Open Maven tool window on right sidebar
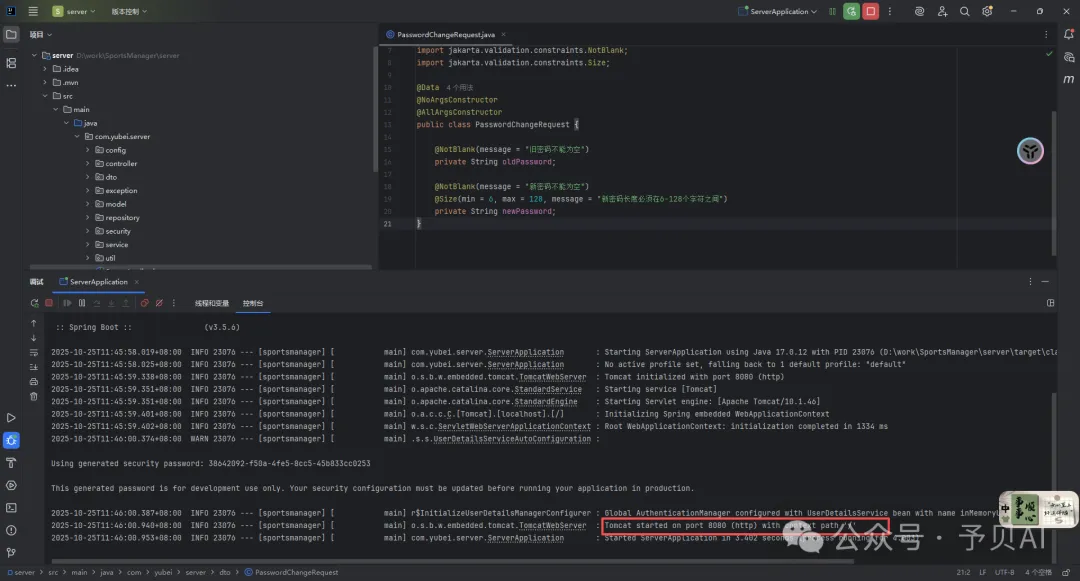 1068,79
